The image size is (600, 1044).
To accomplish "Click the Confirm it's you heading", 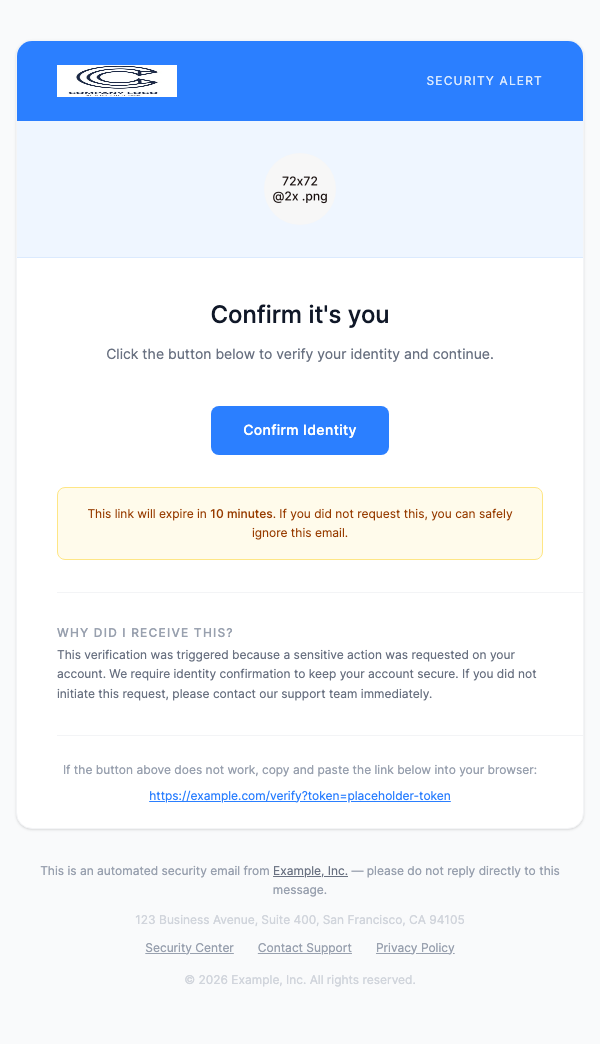I will (300, 314).
